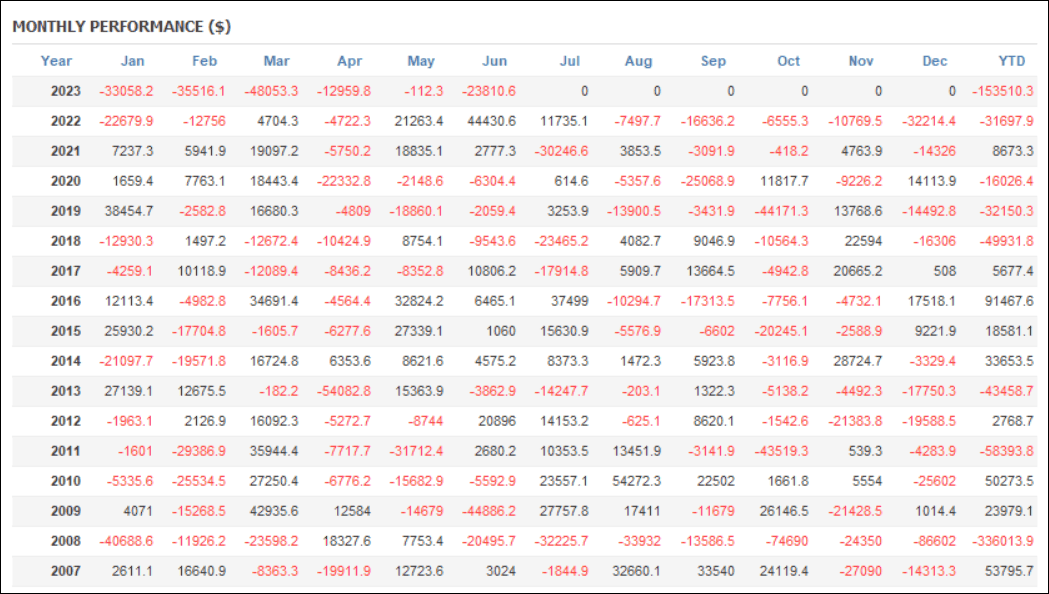The image size is (1049, 594).
Task: Select the Monthly Performance ($) heading
Action: click(x=122, y=27)
